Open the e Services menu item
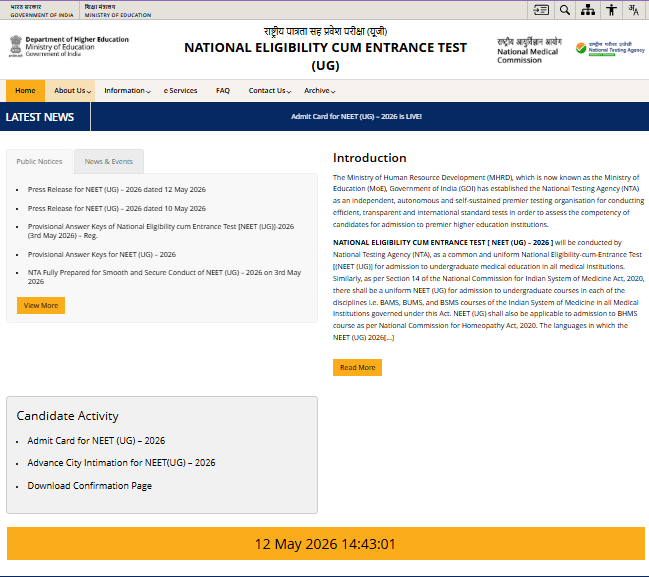Screen dimensions: 649x577 pos(180,91)
